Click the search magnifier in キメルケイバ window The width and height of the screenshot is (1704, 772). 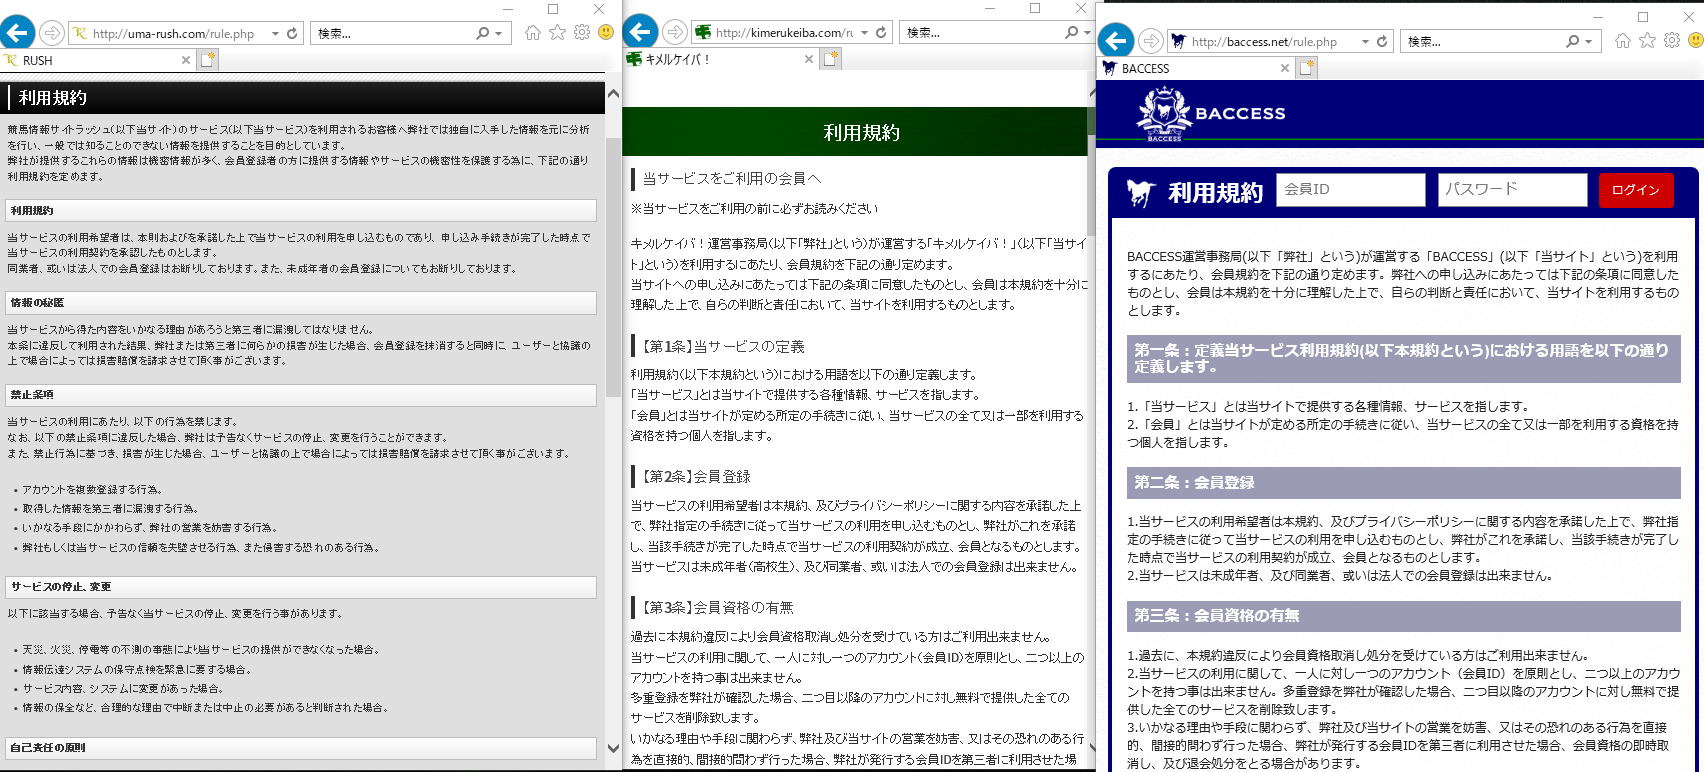(x=1072, y=32)
